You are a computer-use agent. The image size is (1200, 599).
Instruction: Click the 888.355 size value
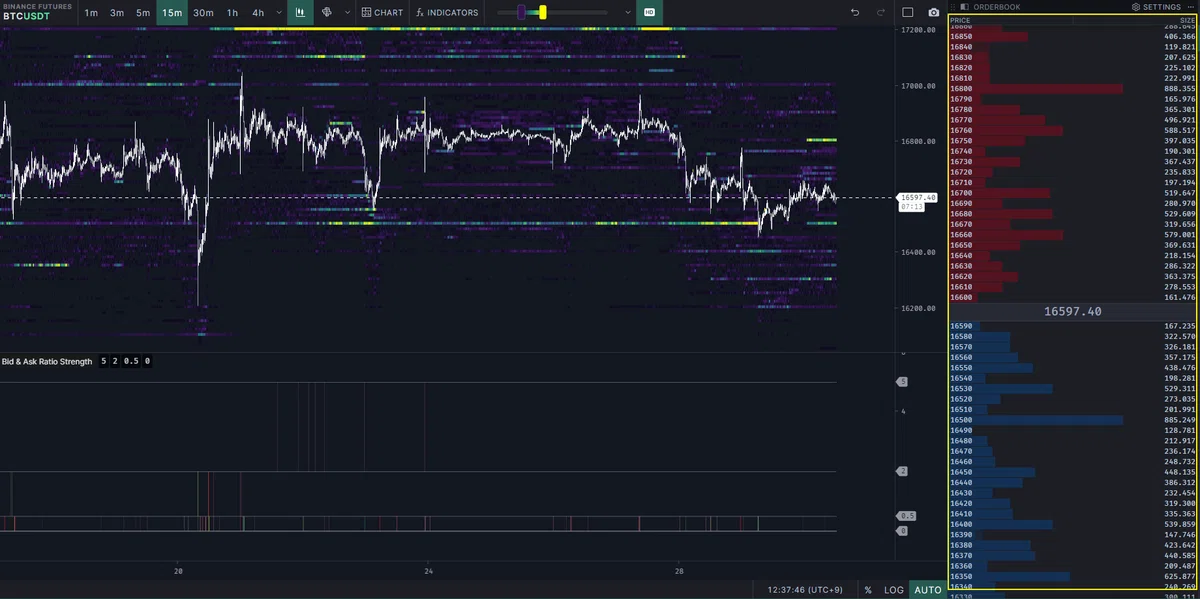[1180, 89]
